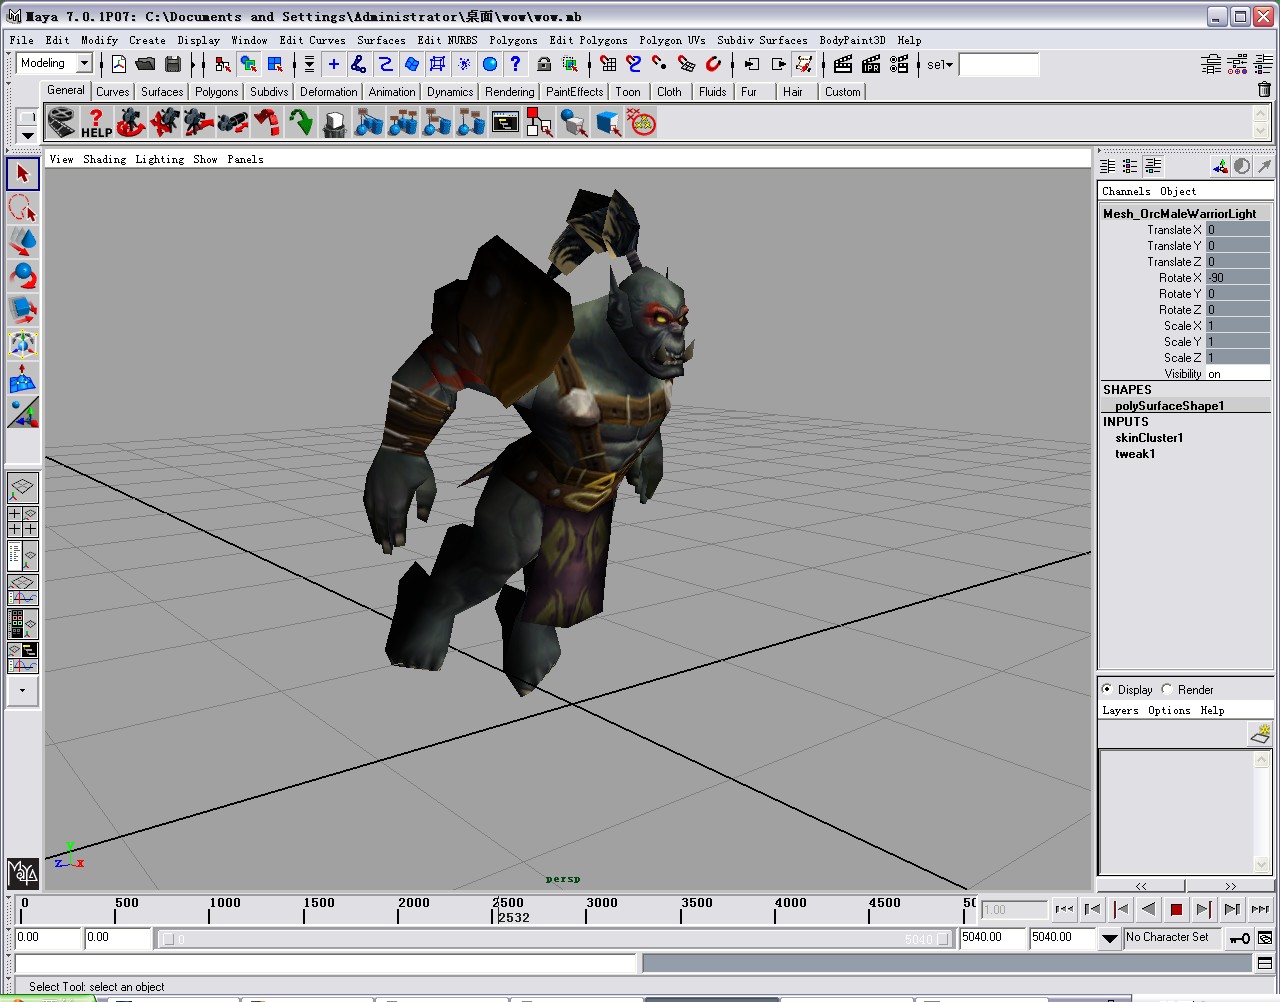This screenshot has width=1280, height=1002.
Task: Open the Shading viewport menu
Action: [x=104, y=159]
